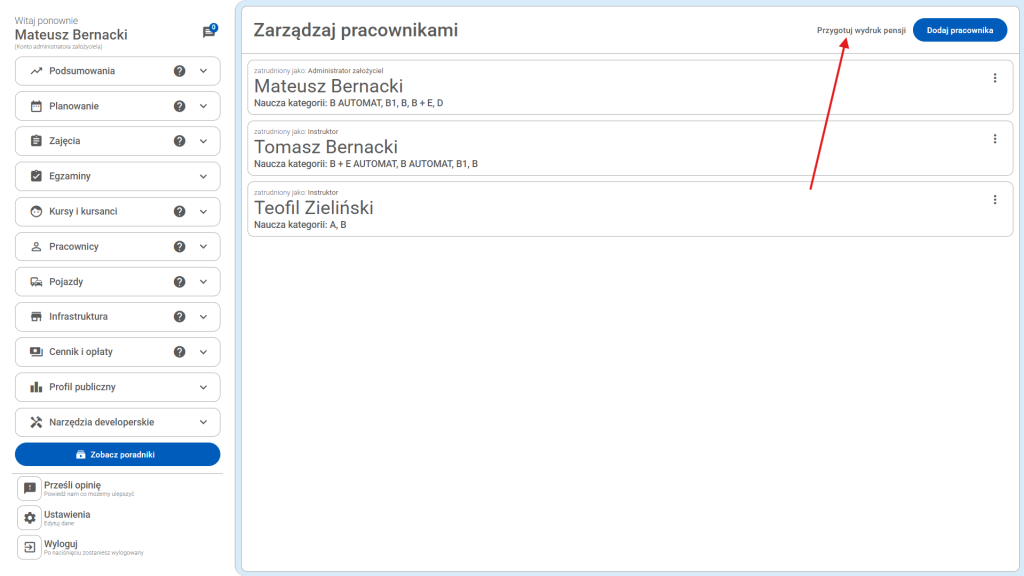Viewport: 1024px width, 576px height.
Task: Click Przygotuj wydruk pensji link
Action: [861, 30]
